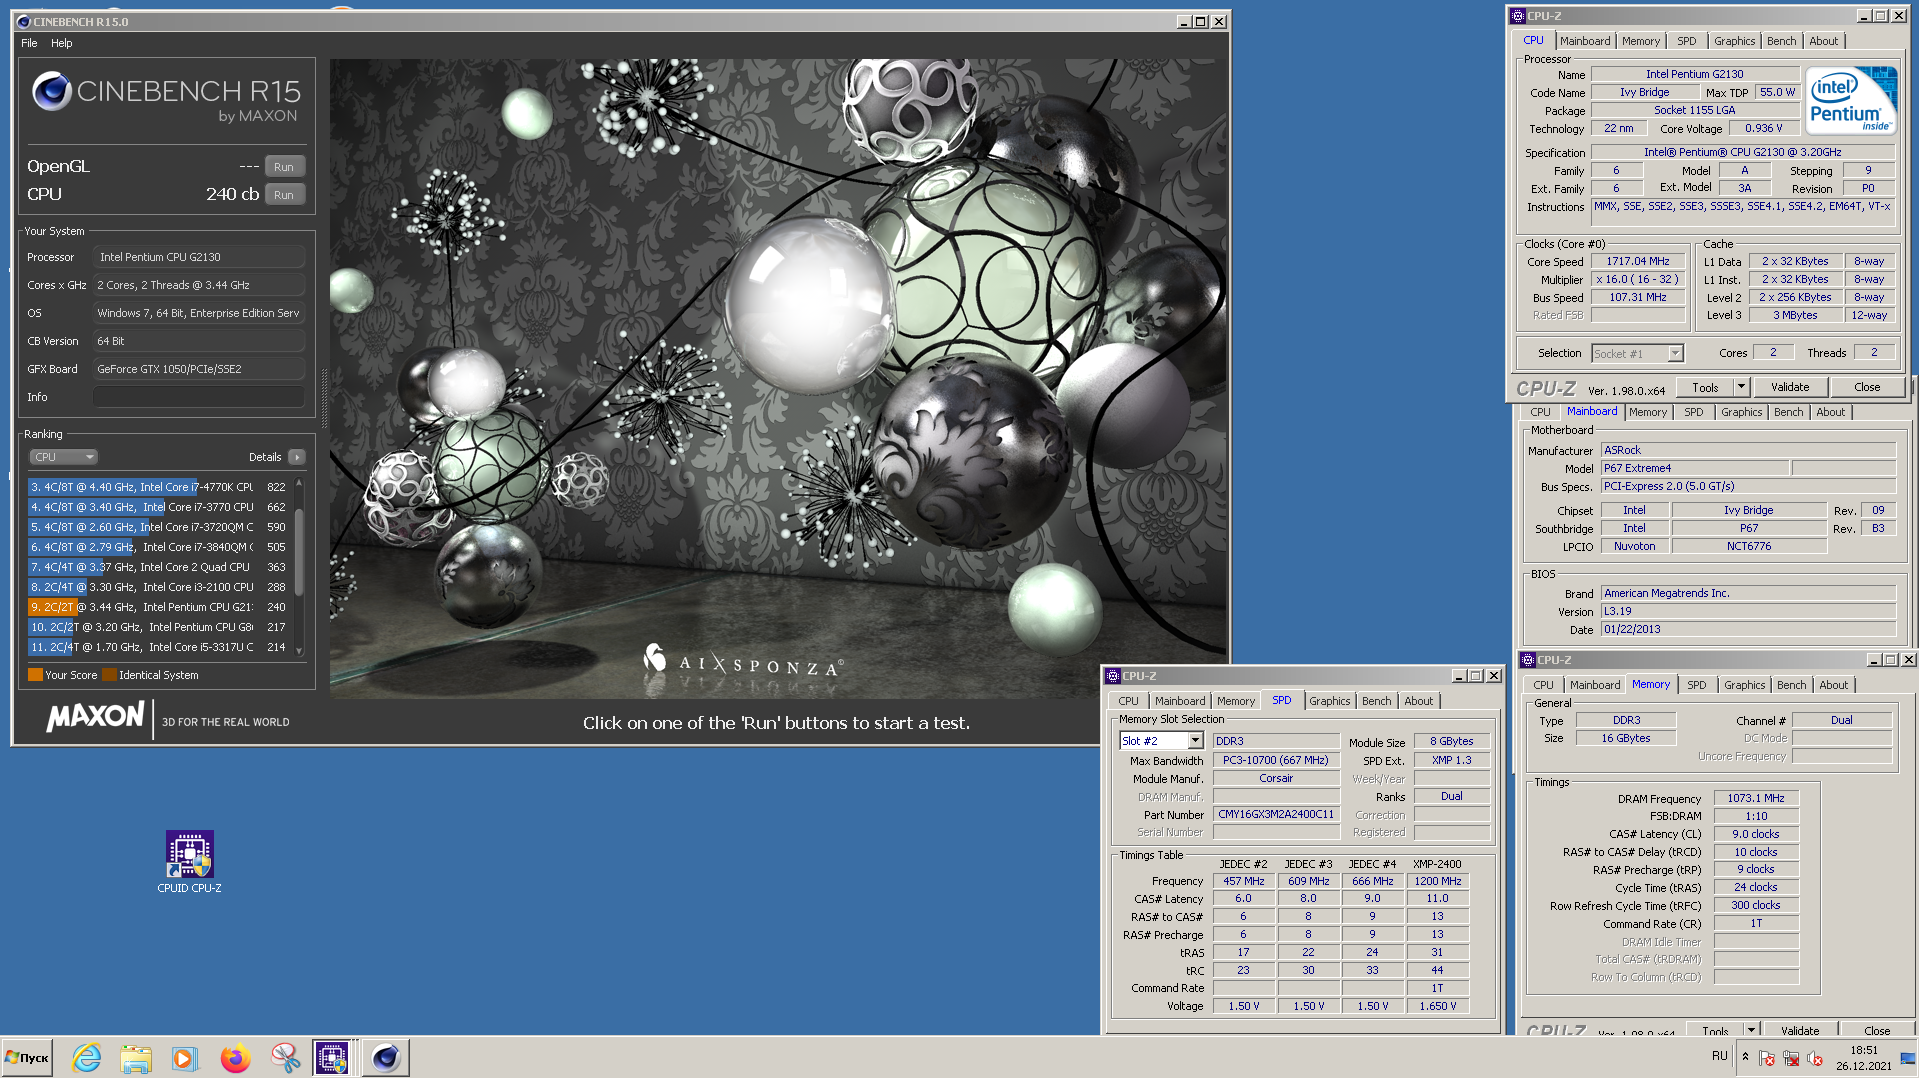The image size is (1919, 1078).
Task: Open the Ranking CPU dropdown
Action: tap(63, 457)
